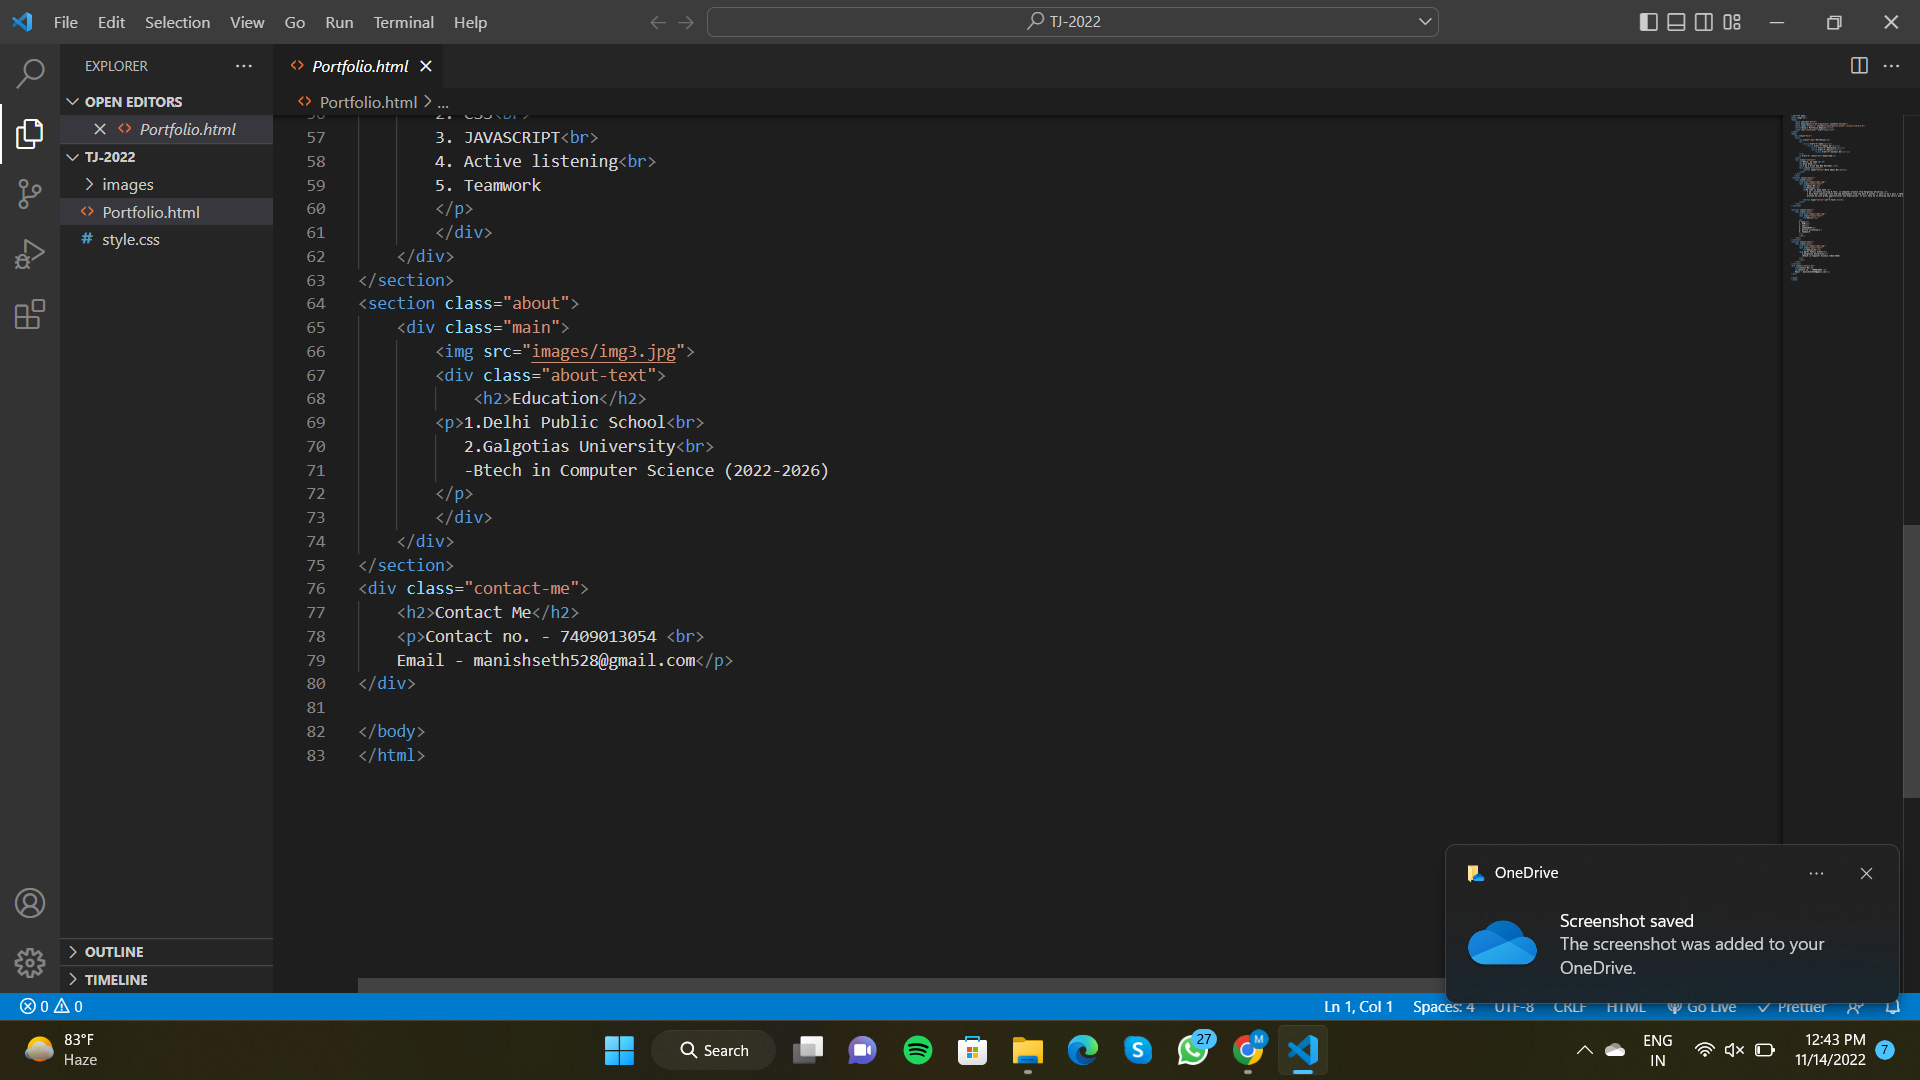Select the Run and Debug icon

pyautogui.click(x=30, y=253)
